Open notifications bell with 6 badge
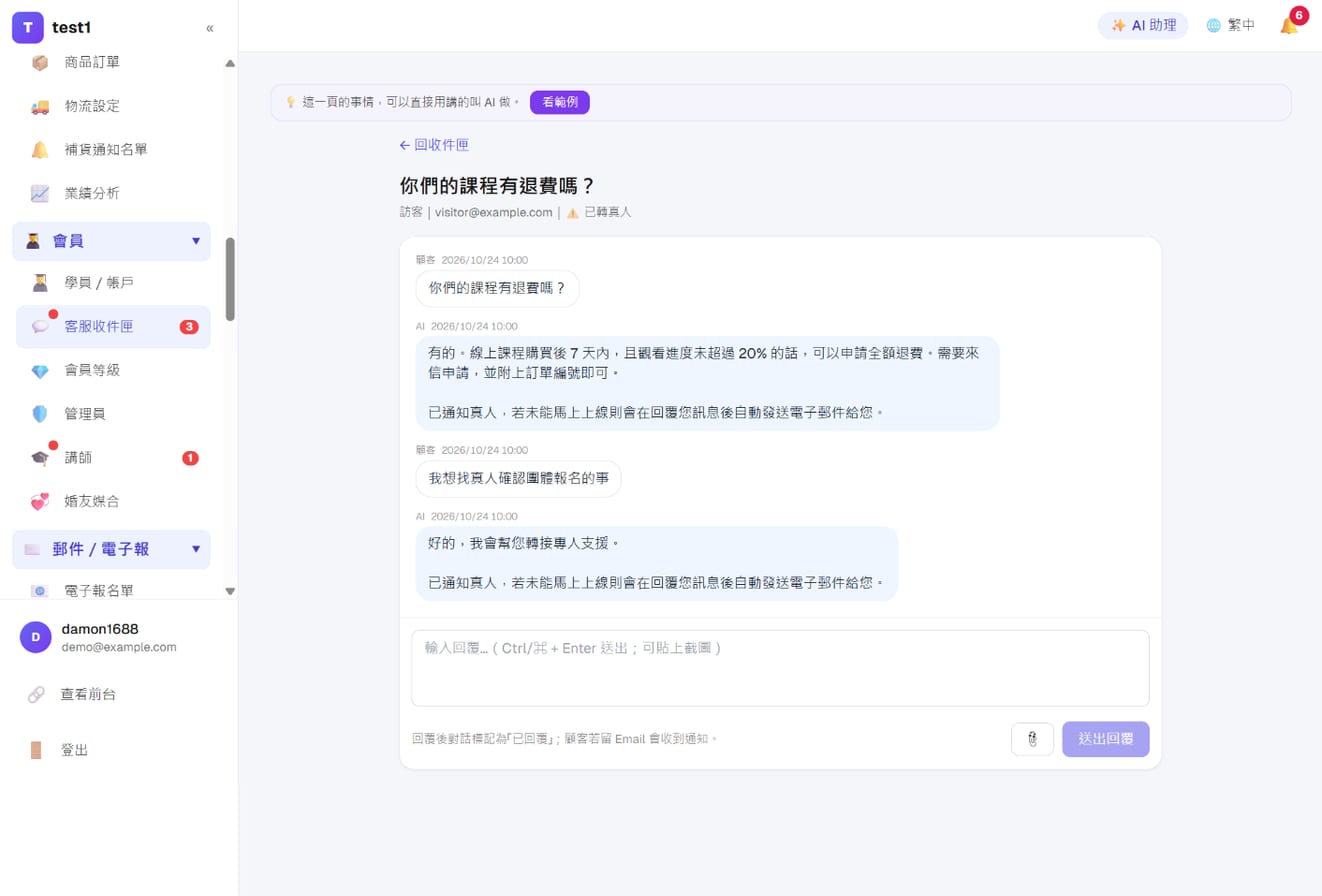1322x896 pixels. 1289,26
